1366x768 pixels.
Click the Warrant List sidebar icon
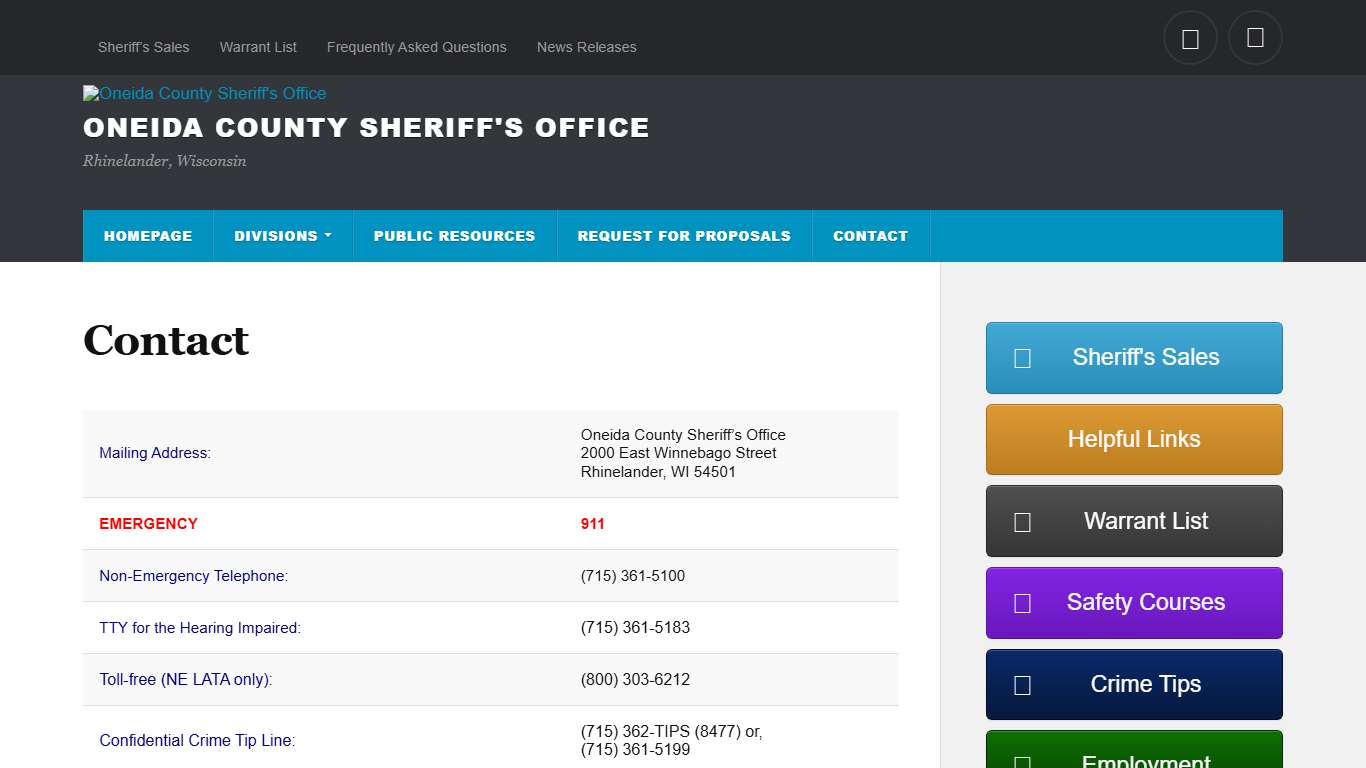[x=1021, y=520]
